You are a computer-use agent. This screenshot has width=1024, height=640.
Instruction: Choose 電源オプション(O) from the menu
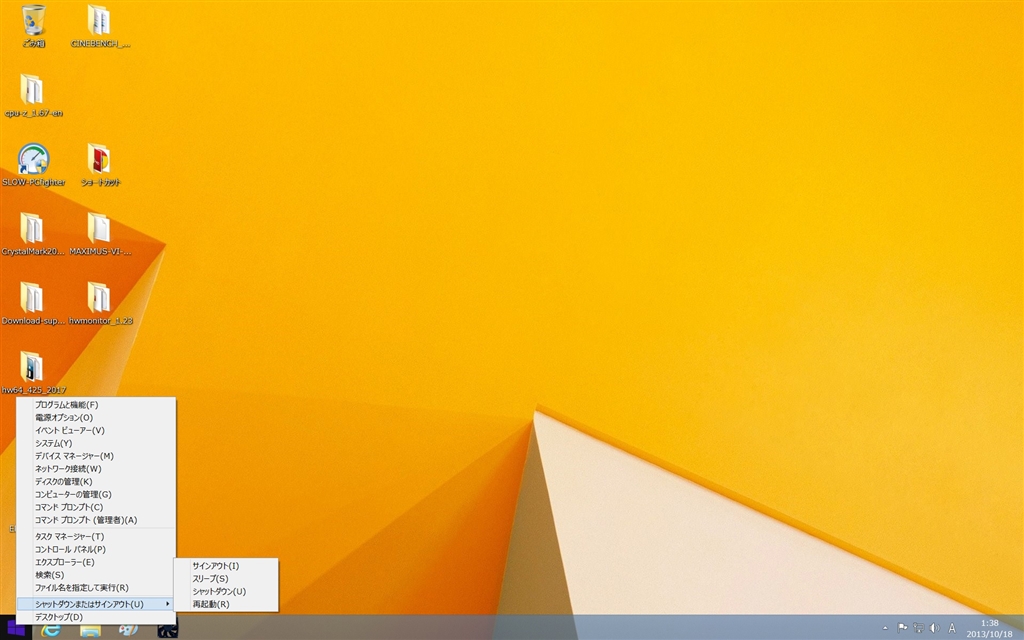click(x=96, y=417)
